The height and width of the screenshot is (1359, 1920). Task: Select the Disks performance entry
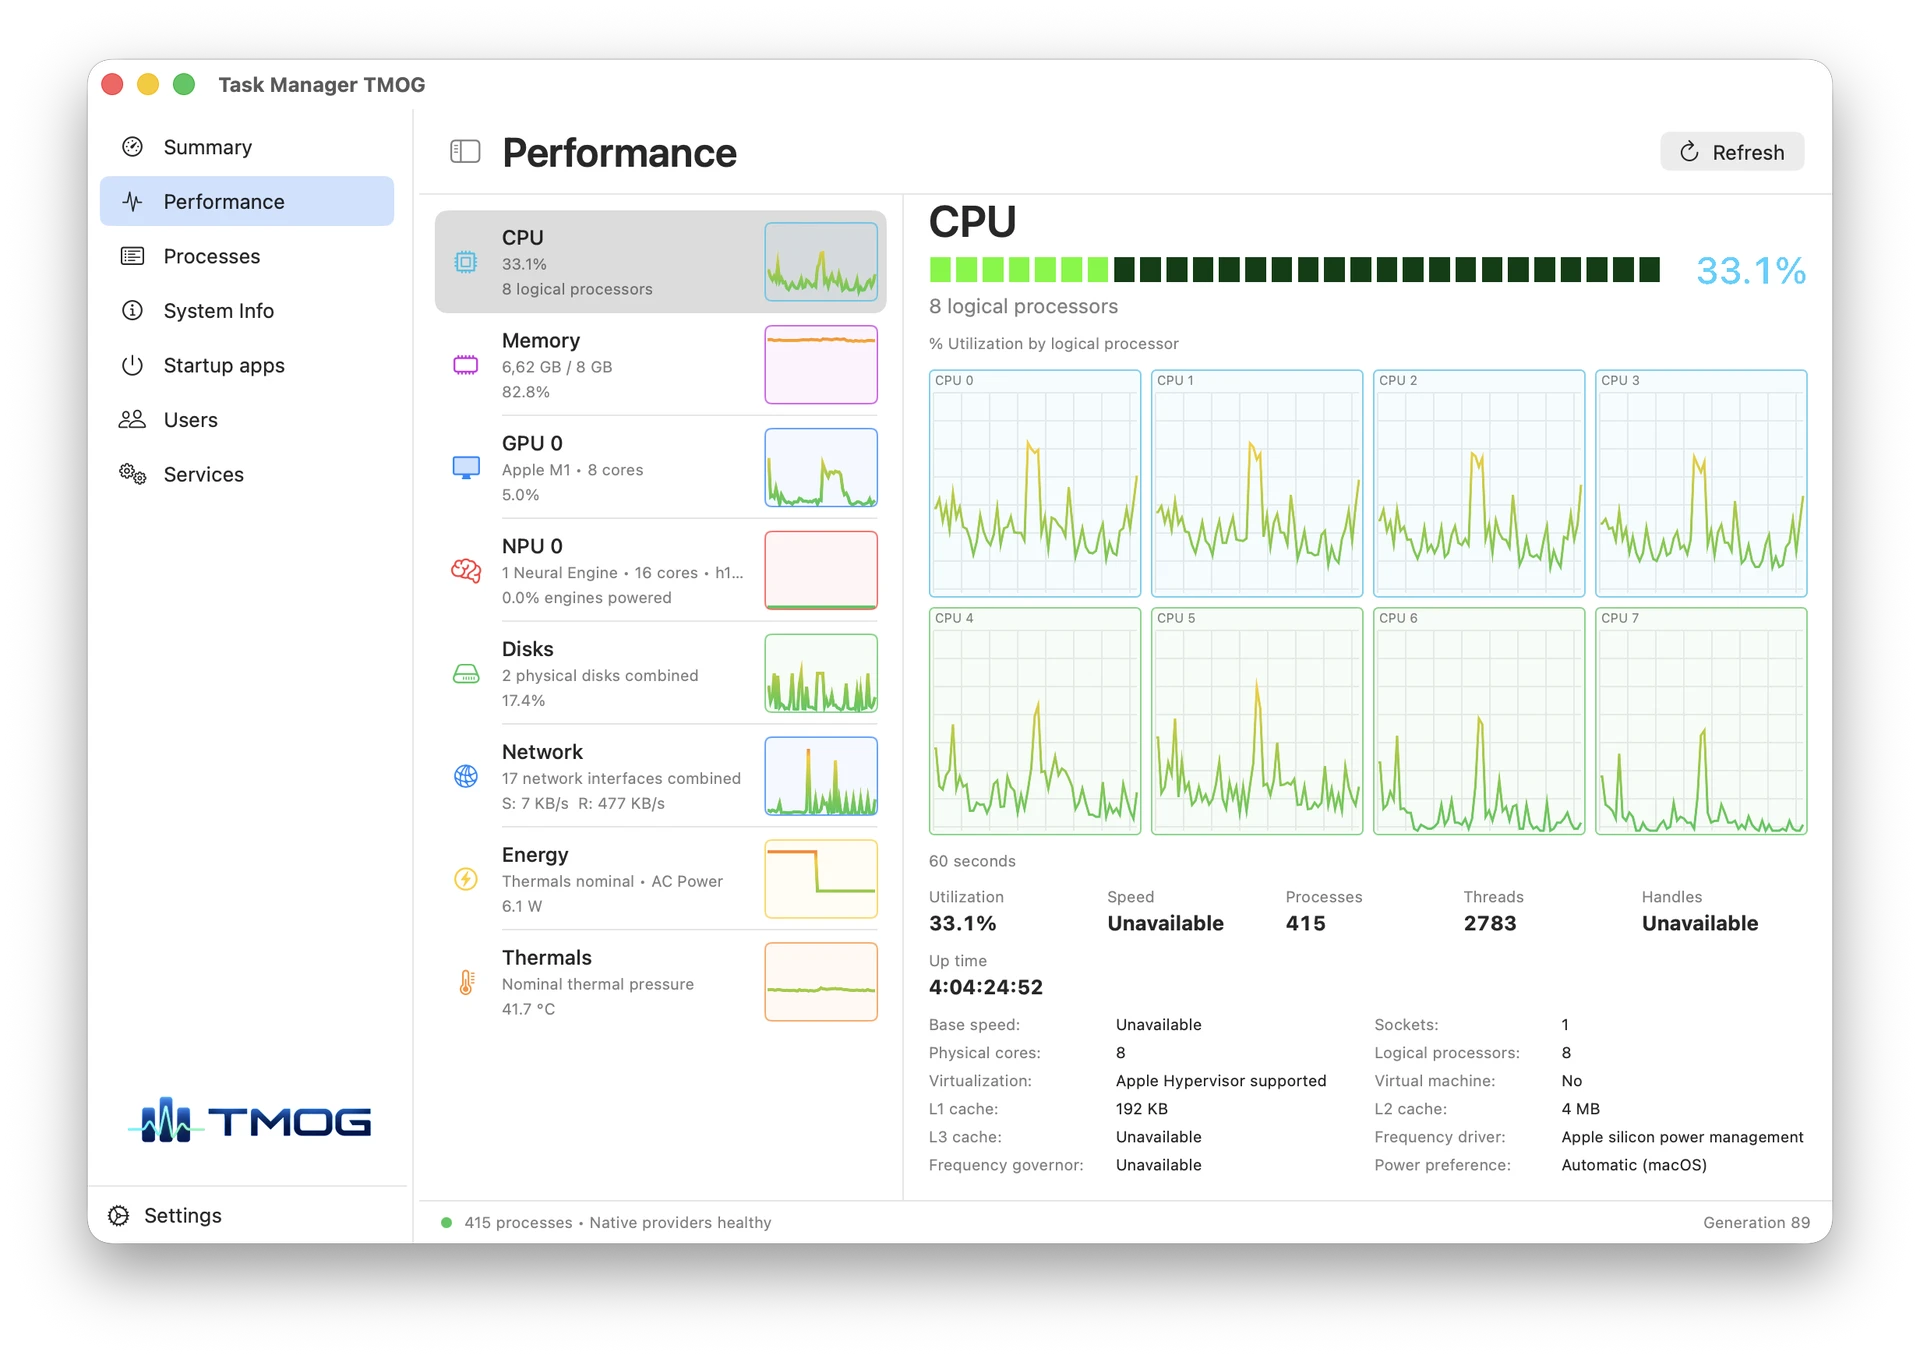point(661,673)
